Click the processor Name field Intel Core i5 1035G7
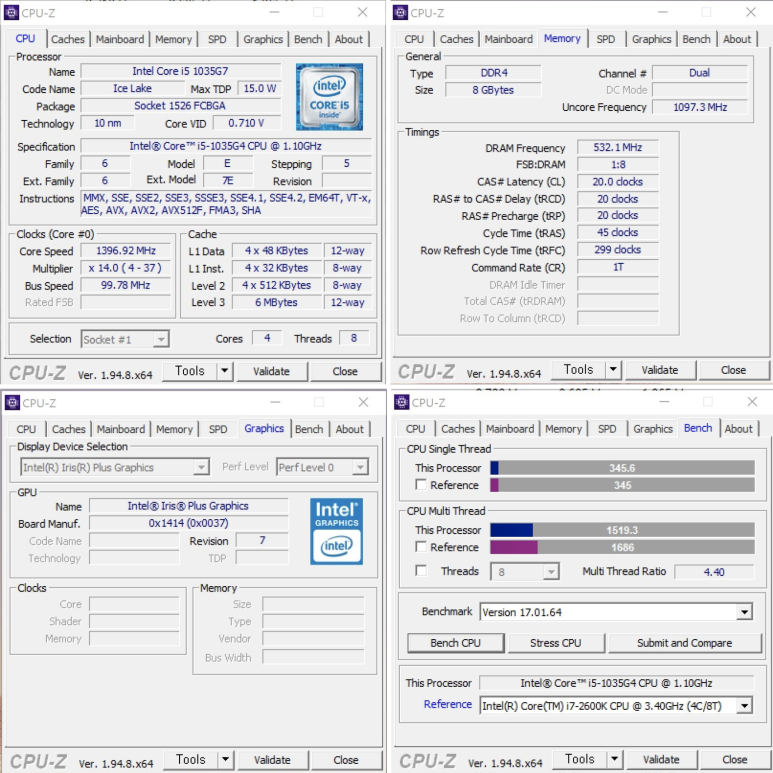 (180, 71)
